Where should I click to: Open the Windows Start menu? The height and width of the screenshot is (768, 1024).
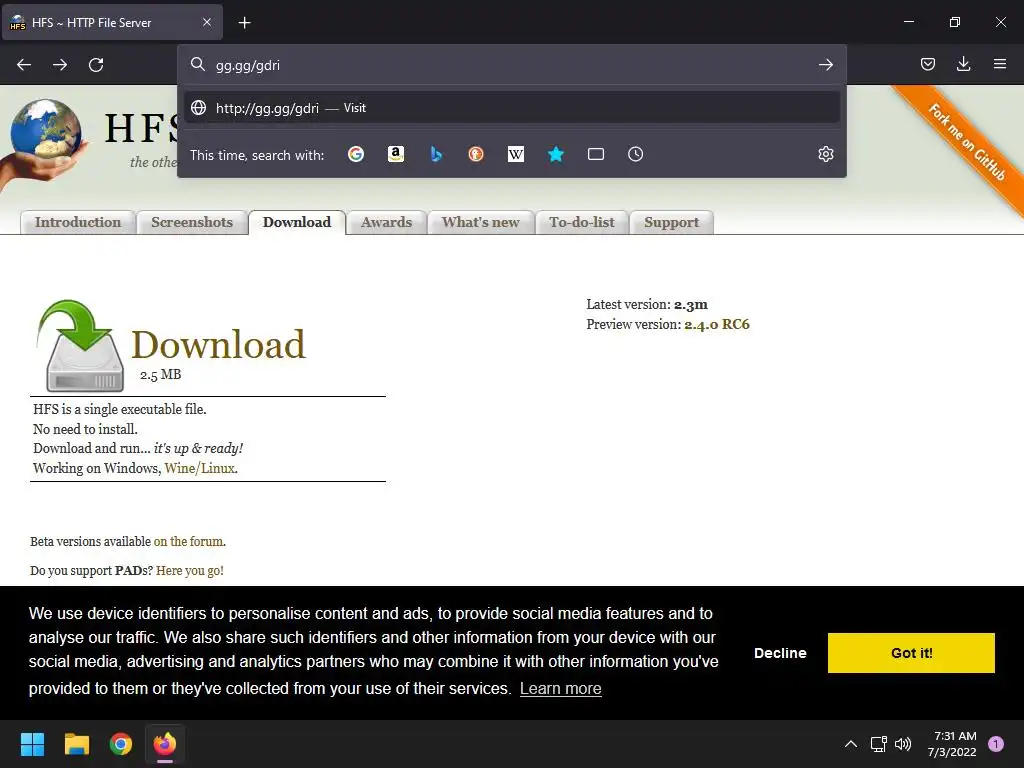coord(32,744)
